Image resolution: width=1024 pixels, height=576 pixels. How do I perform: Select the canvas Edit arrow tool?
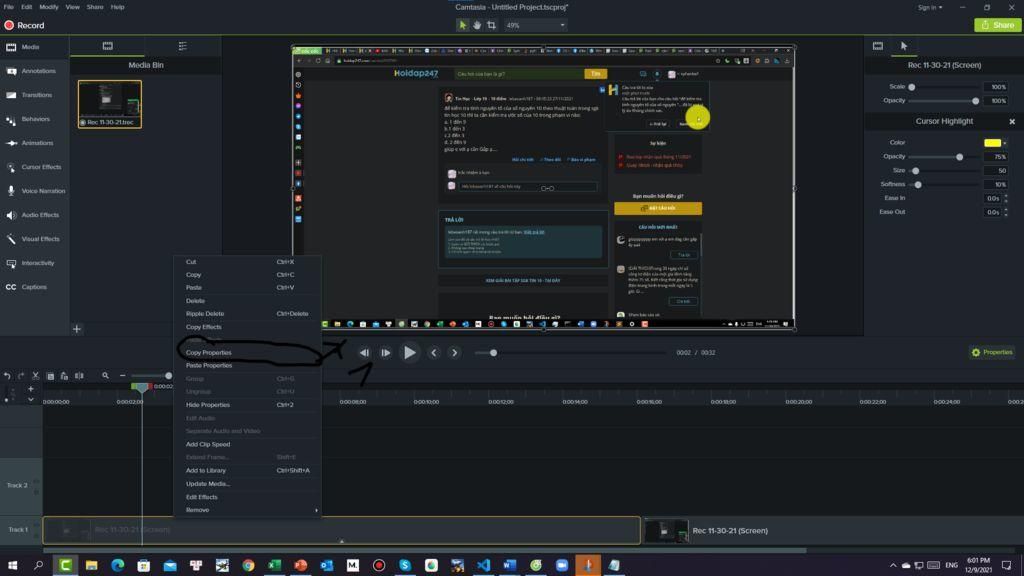point(462,25)
